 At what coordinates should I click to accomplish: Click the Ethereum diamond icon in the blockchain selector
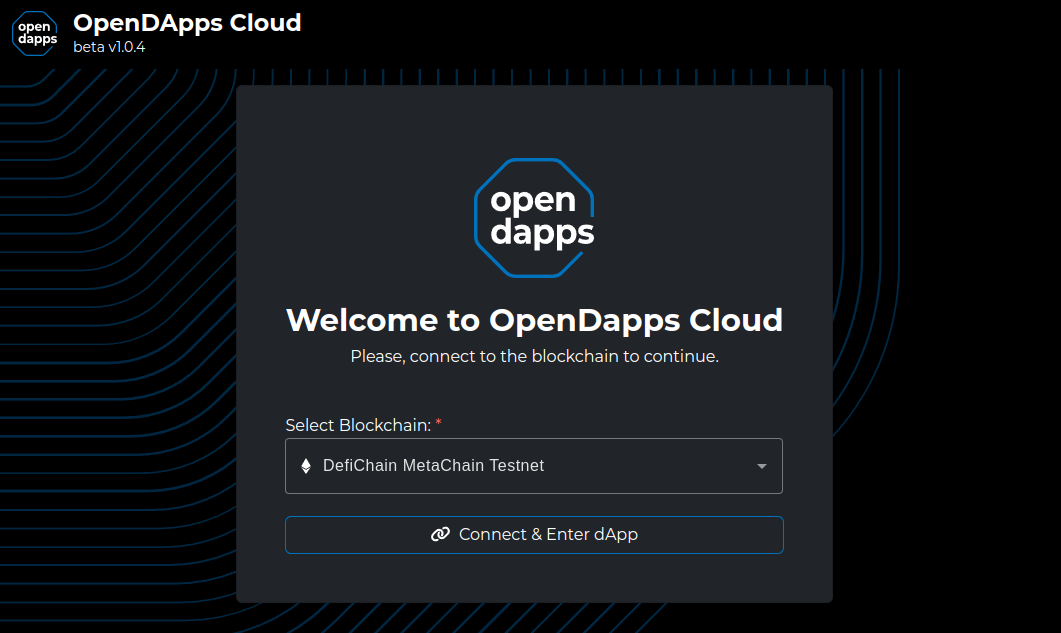(x=306, y=466)
